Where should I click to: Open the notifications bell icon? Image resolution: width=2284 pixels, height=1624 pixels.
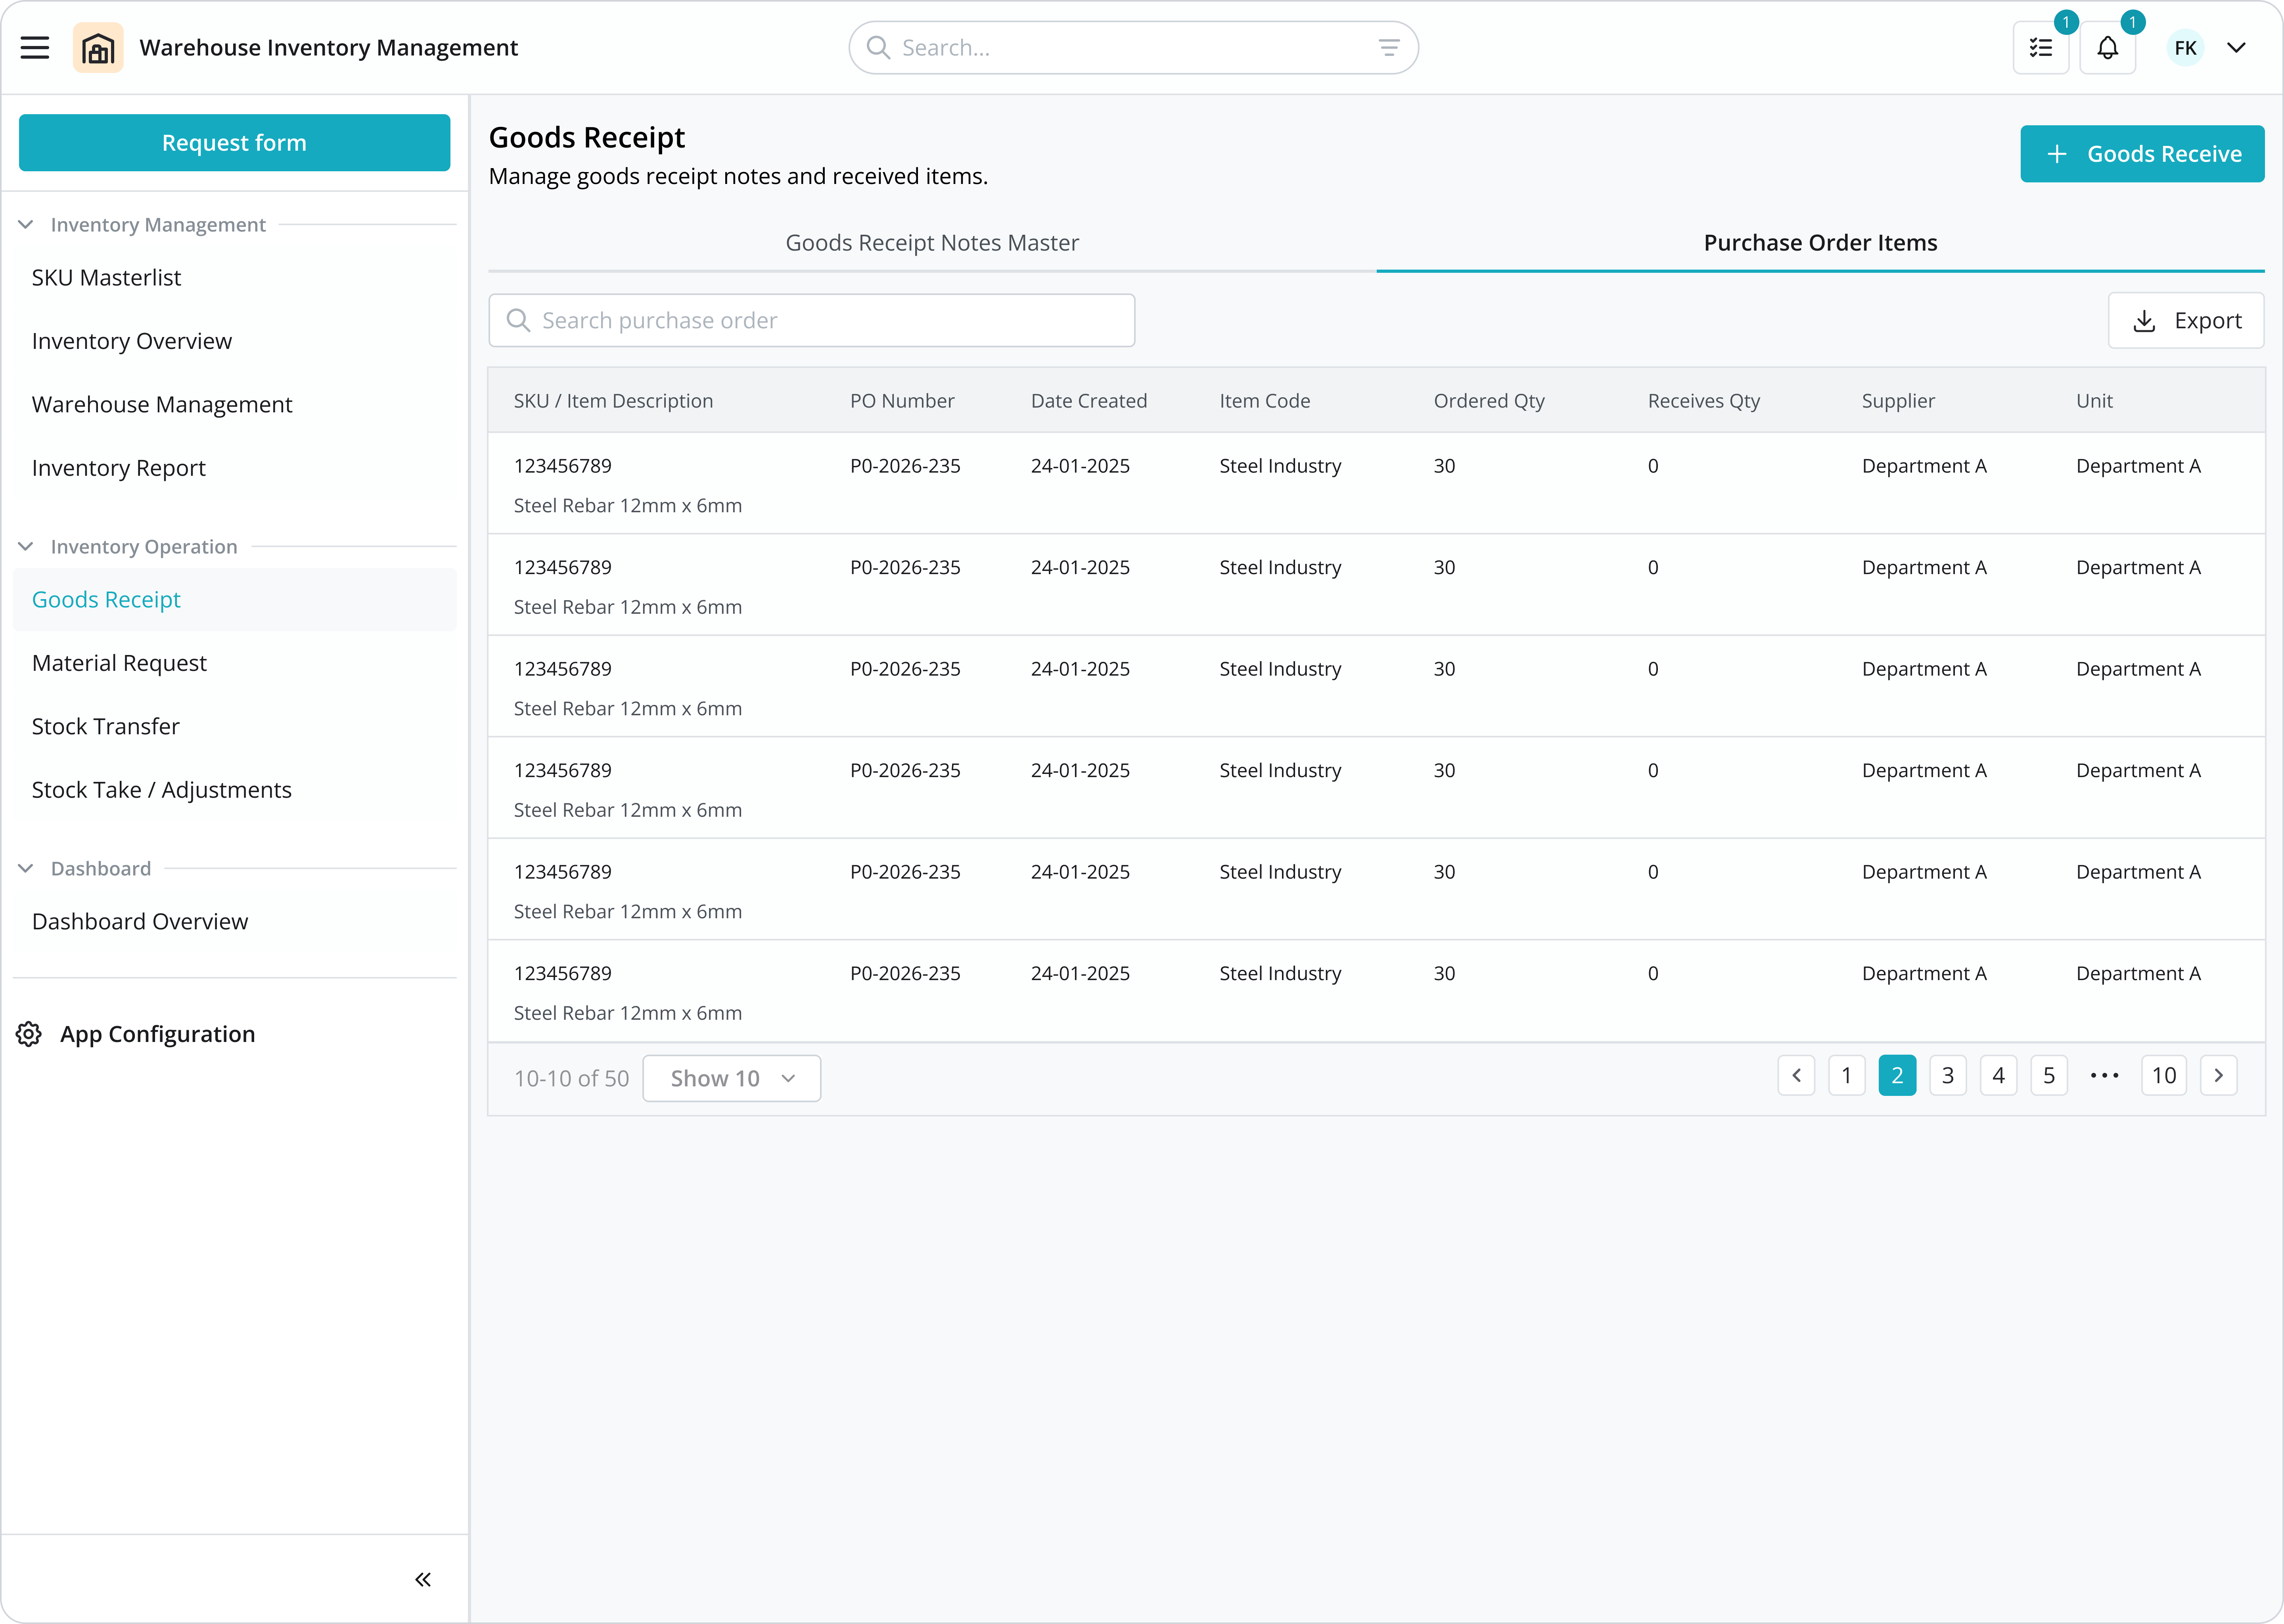[x=2108, y=48]
